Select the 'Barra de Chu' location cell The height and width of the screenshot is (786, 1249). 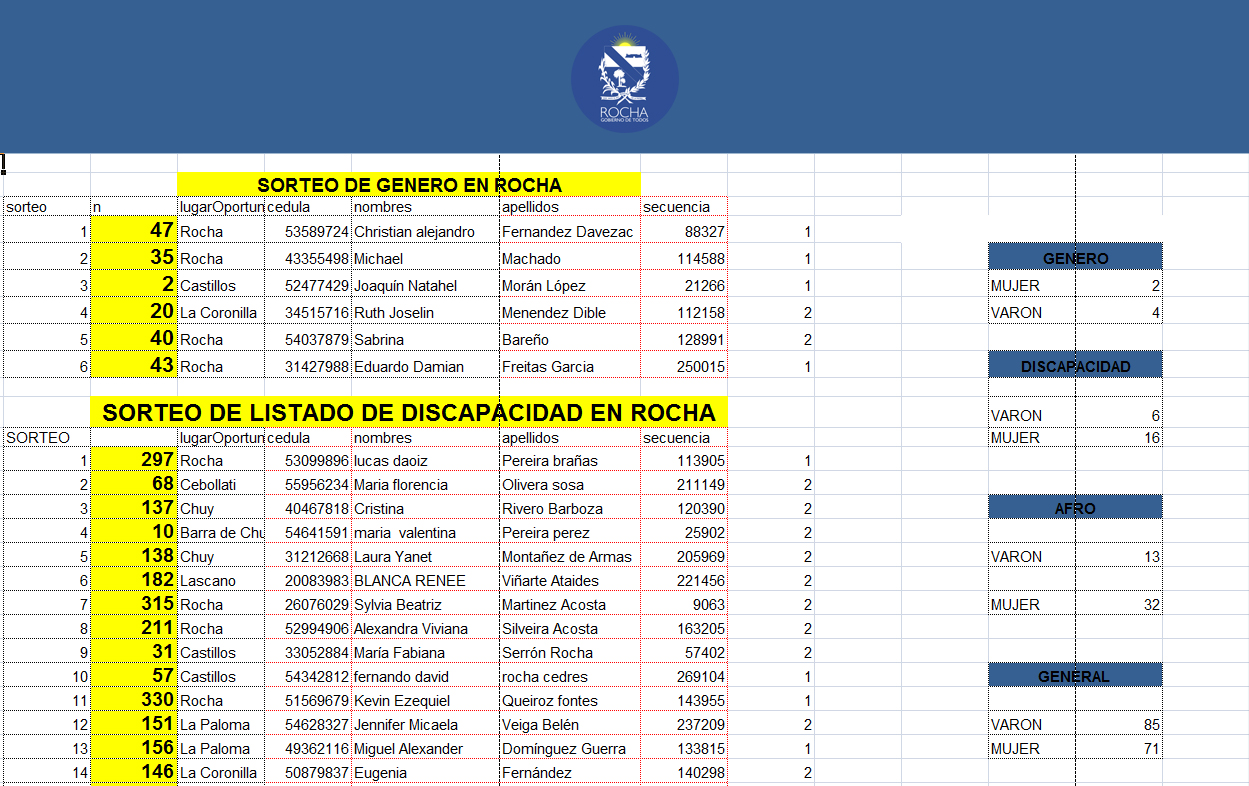point(222,532)
